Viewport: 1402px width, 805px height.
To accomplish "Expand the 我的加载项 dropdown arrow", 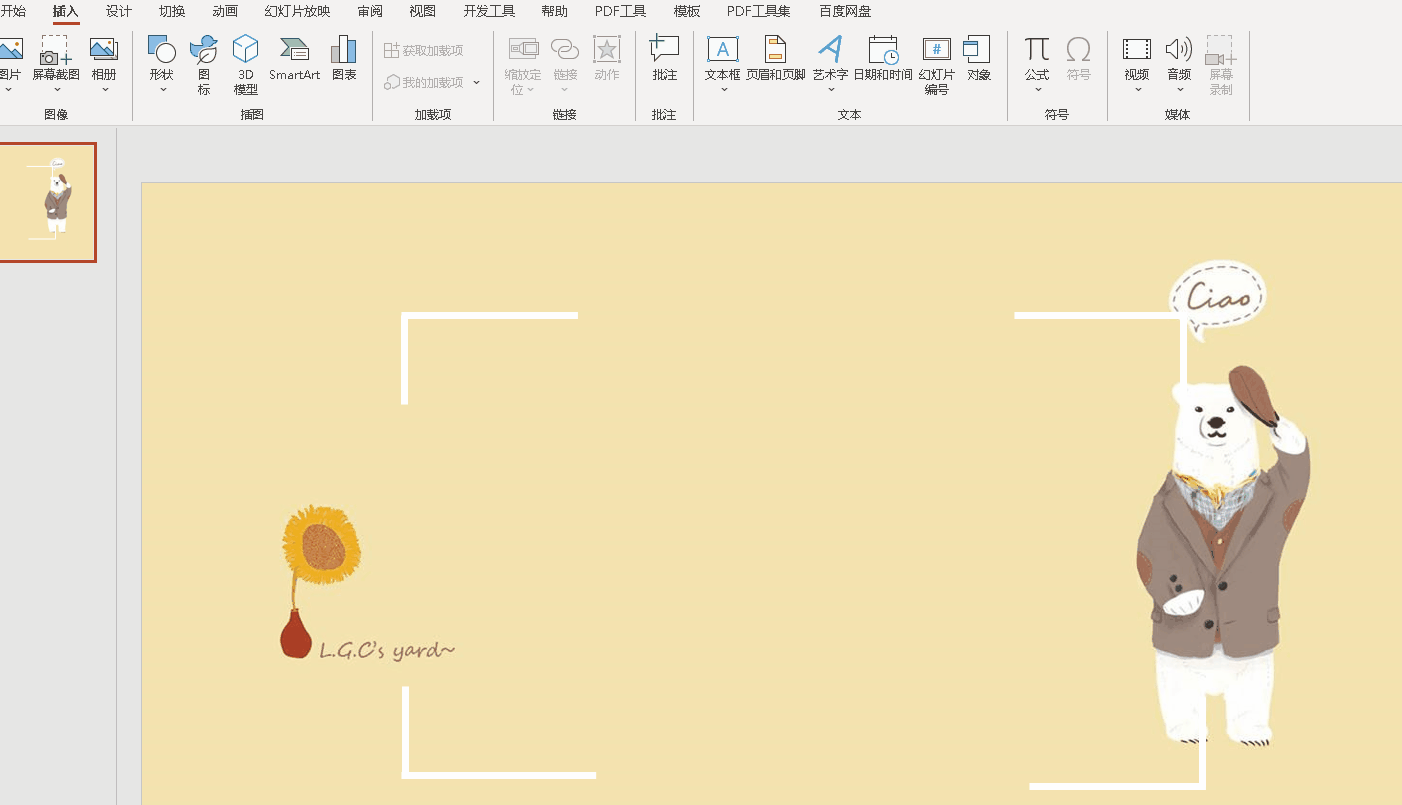I will pyautogui.click(x=477, y=82).
